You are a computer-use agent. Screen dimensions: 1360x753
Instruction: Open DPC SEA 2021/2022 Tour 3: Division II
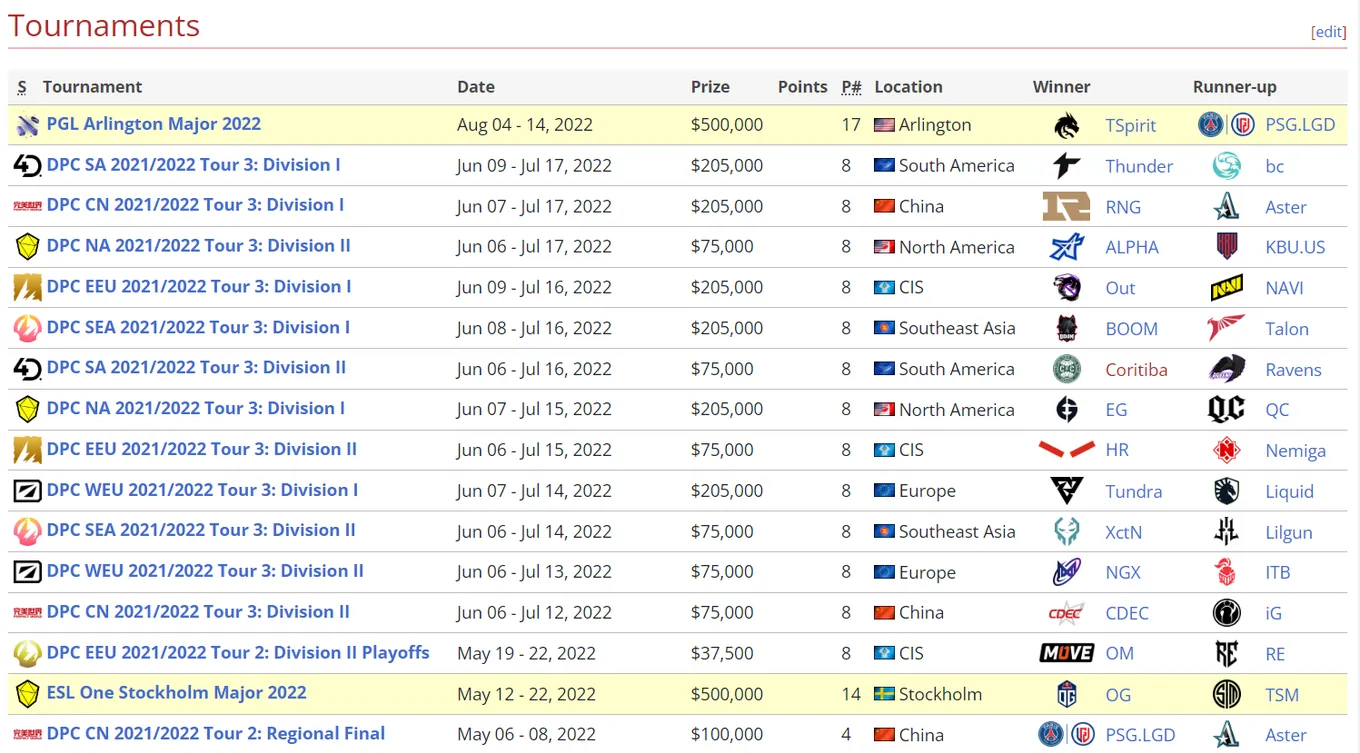[201, 530]
